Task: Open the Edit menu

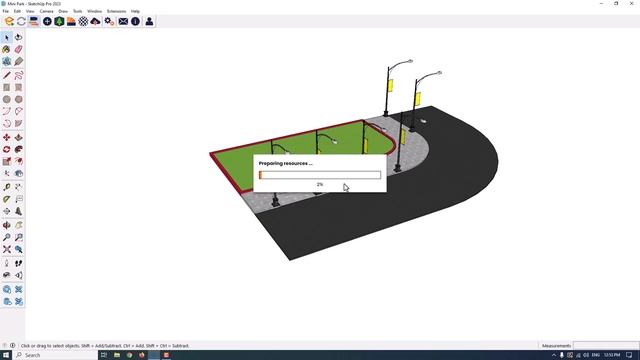Action: (17, 11)
